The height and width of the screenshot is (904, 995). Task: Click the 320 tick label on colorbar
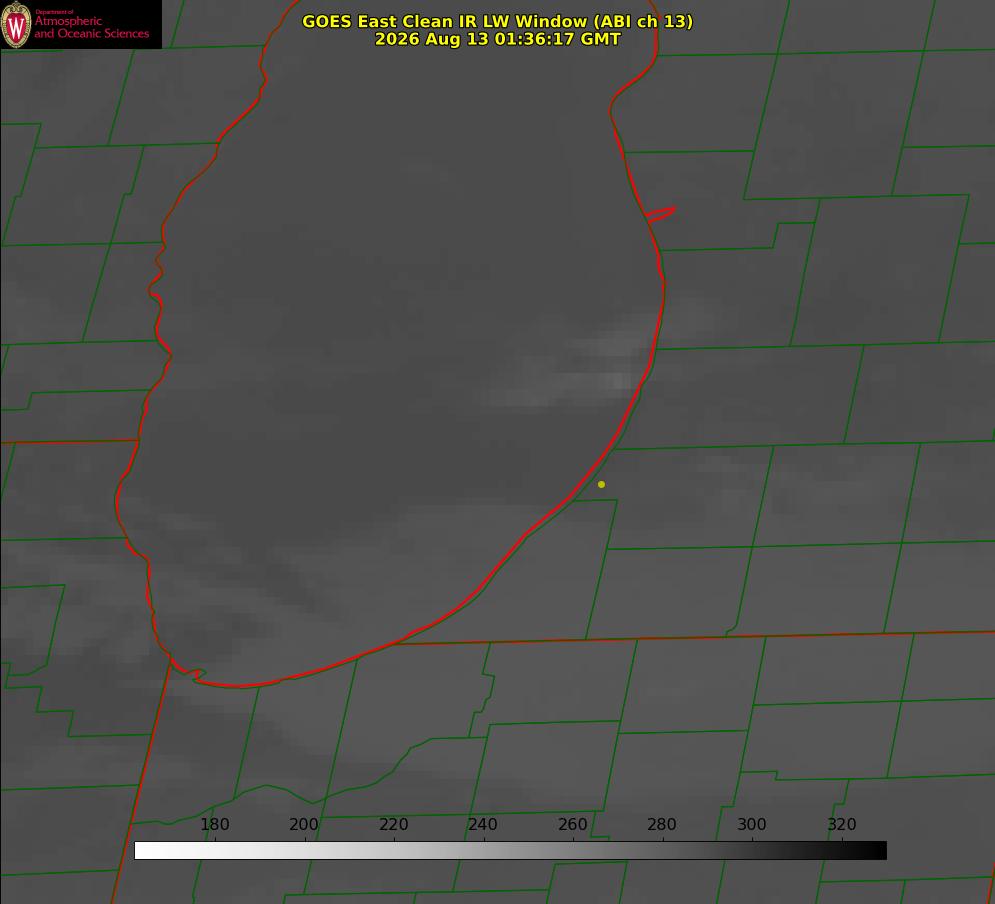pos(842,824)
